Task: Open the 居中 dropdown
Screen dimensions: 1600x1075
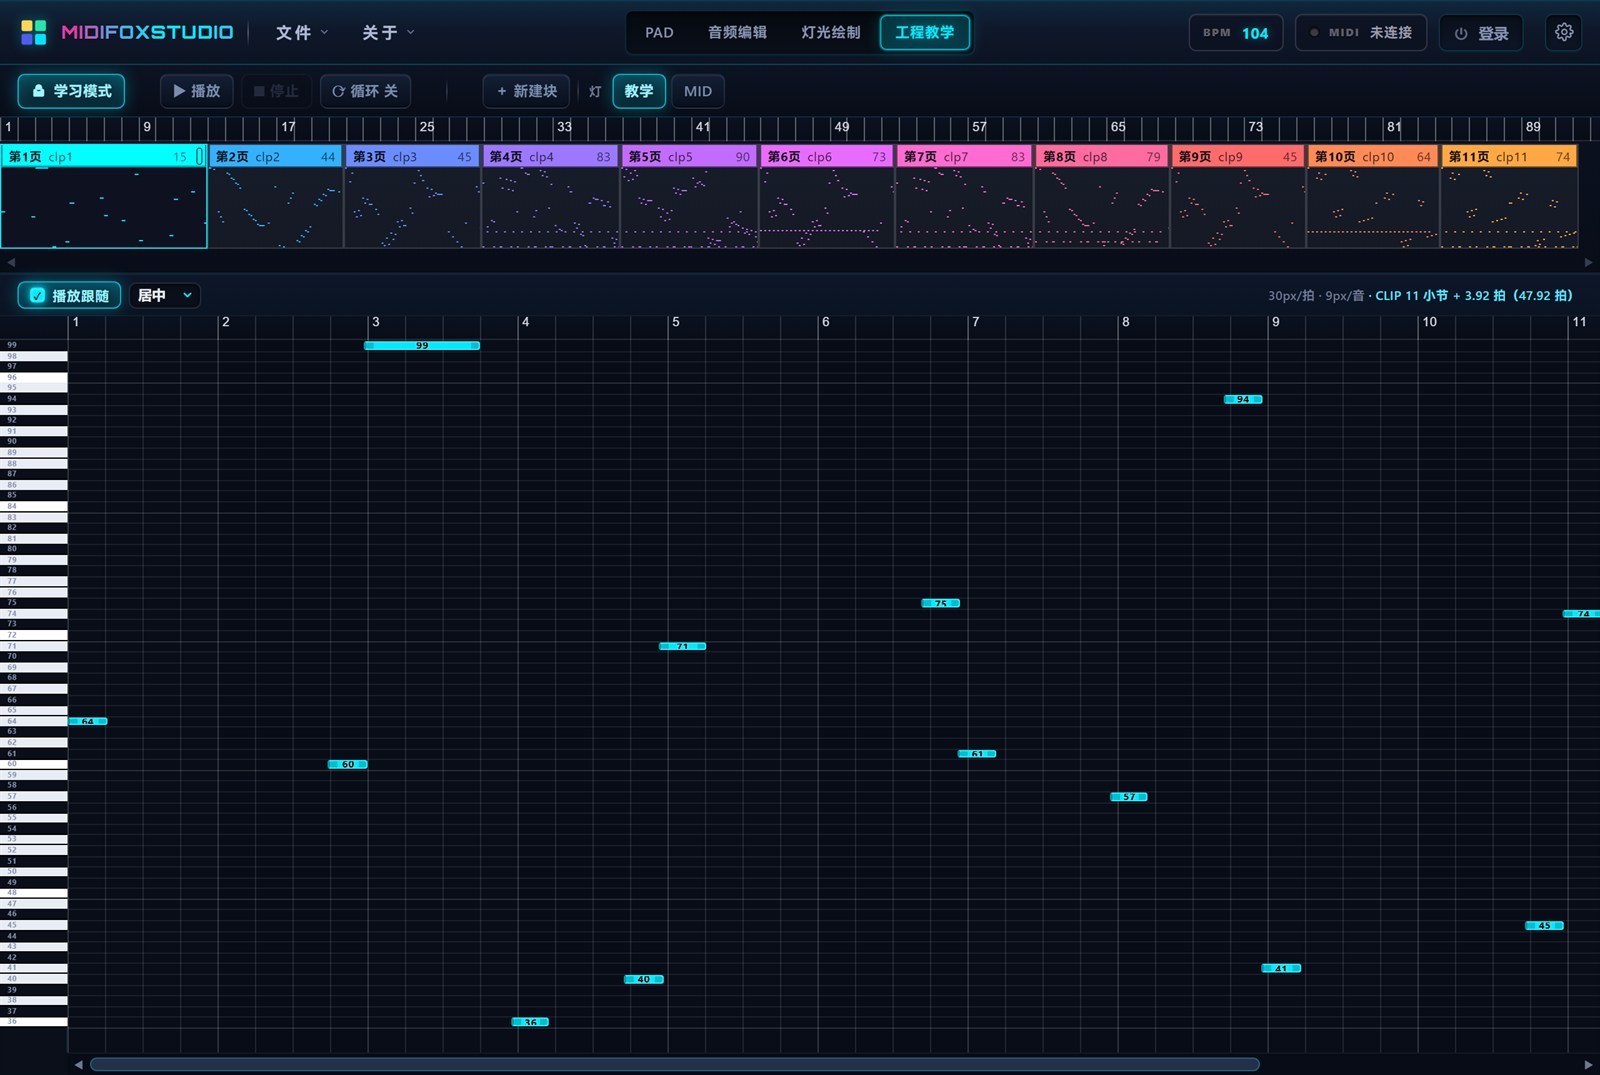Action: pos(165,295)
